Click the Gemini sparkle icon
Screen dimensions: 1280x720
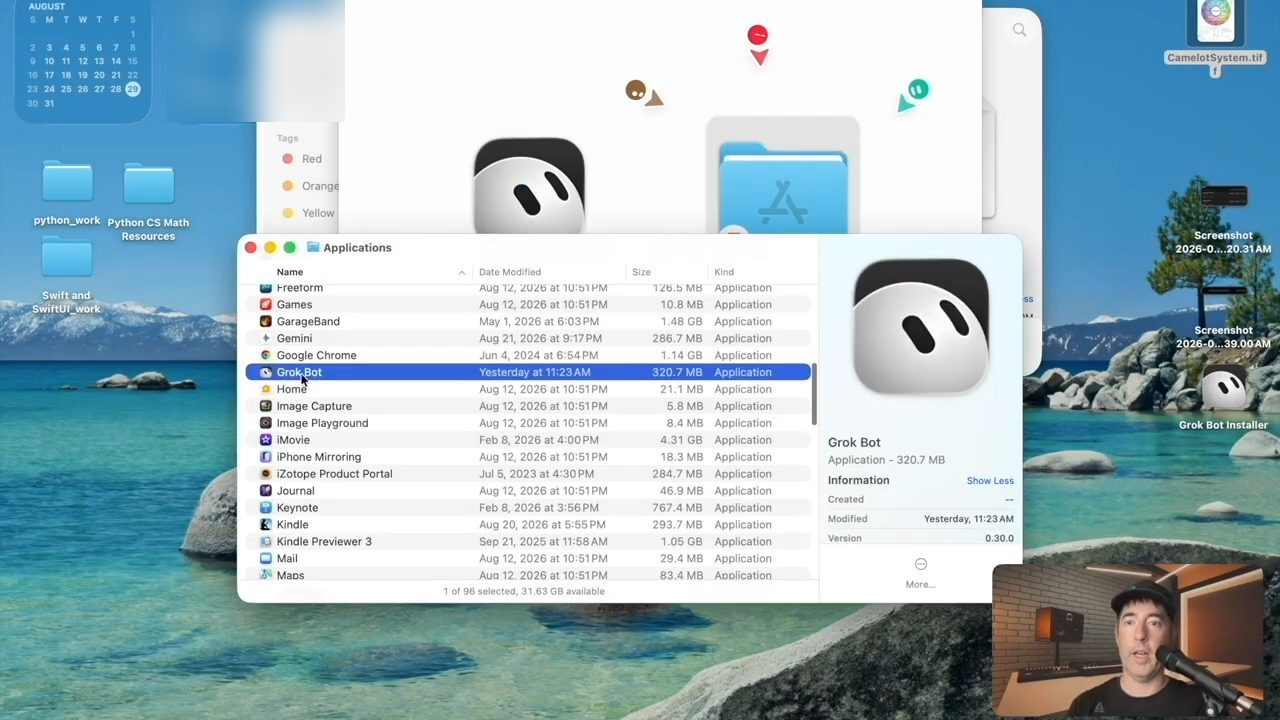[x=265, y=338]
